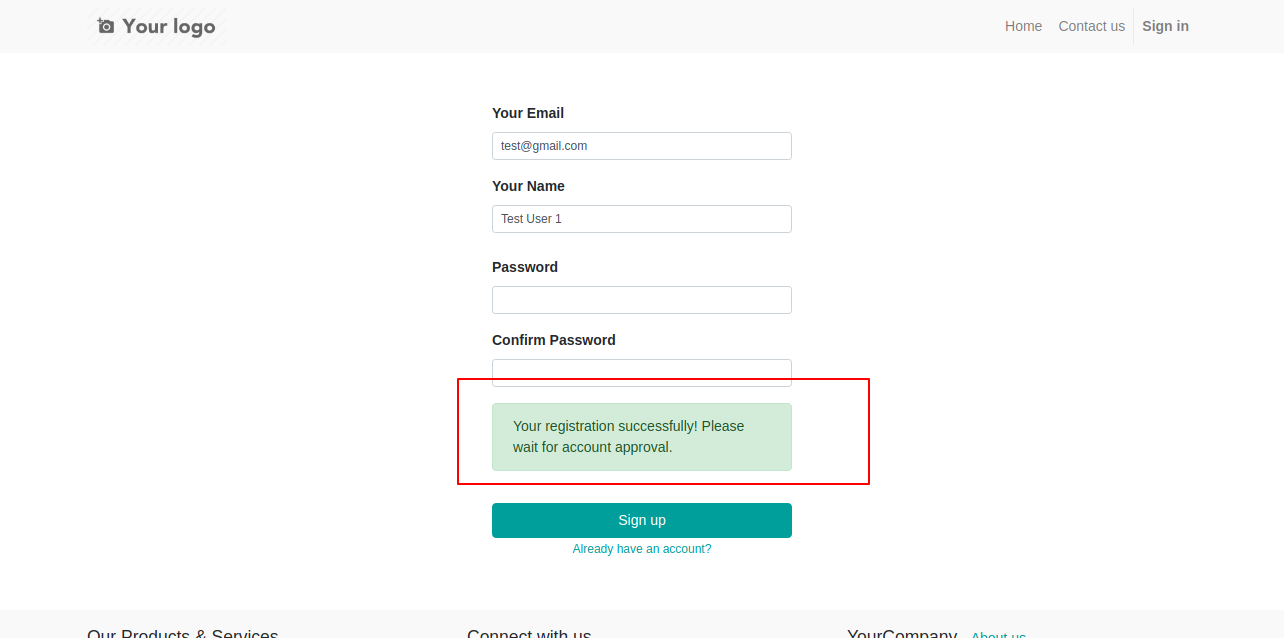
Task: Submit the form with Sign up button
Action: [642, 520]
